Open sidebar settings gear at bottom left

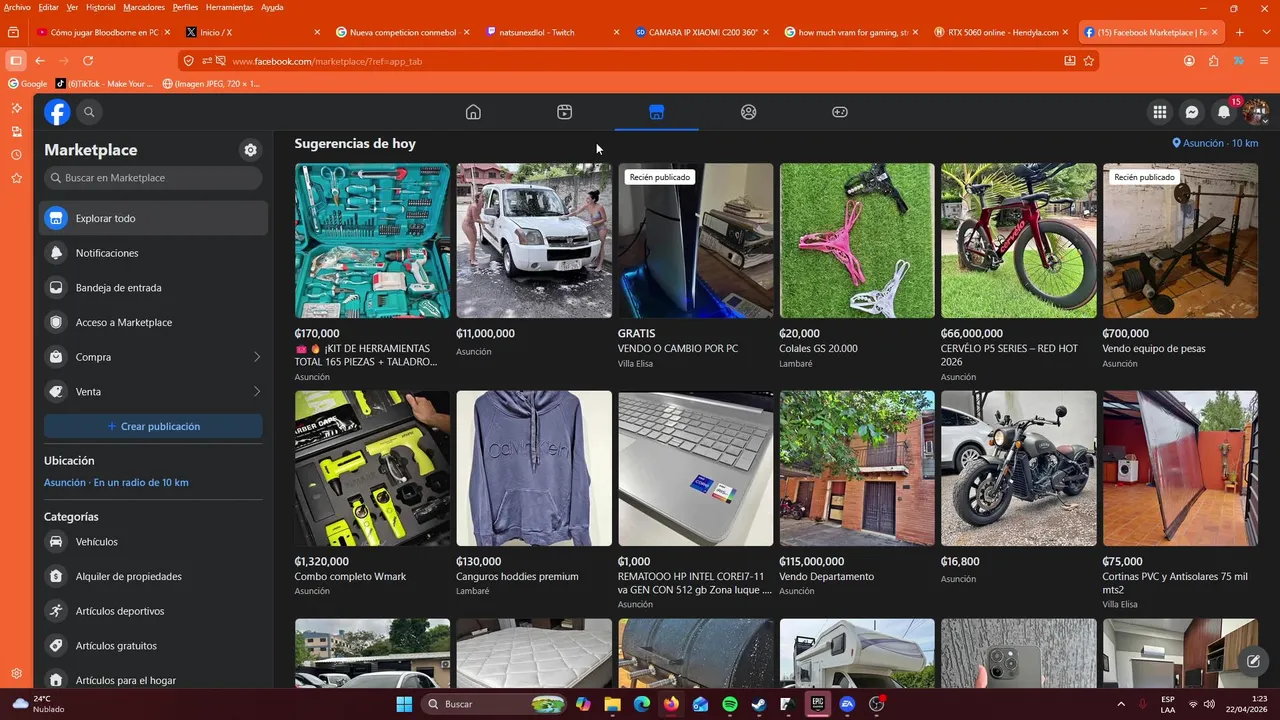click(x=16, y=674)
